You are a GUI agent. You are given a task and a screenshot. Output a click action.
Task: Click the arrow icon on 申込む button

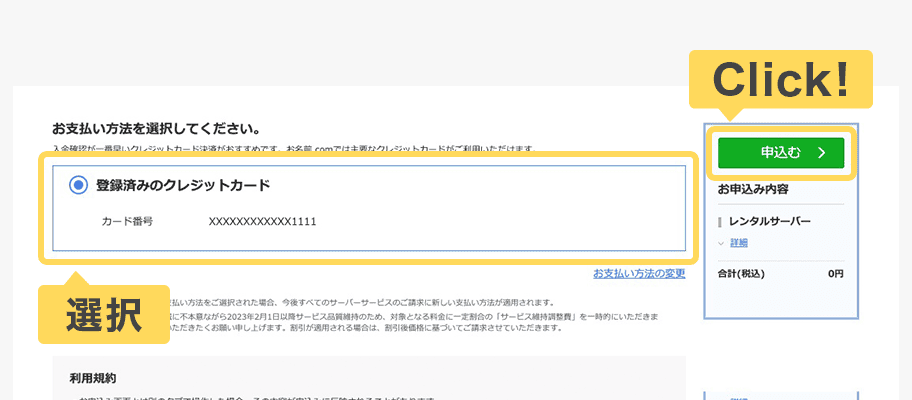(821, 153)
